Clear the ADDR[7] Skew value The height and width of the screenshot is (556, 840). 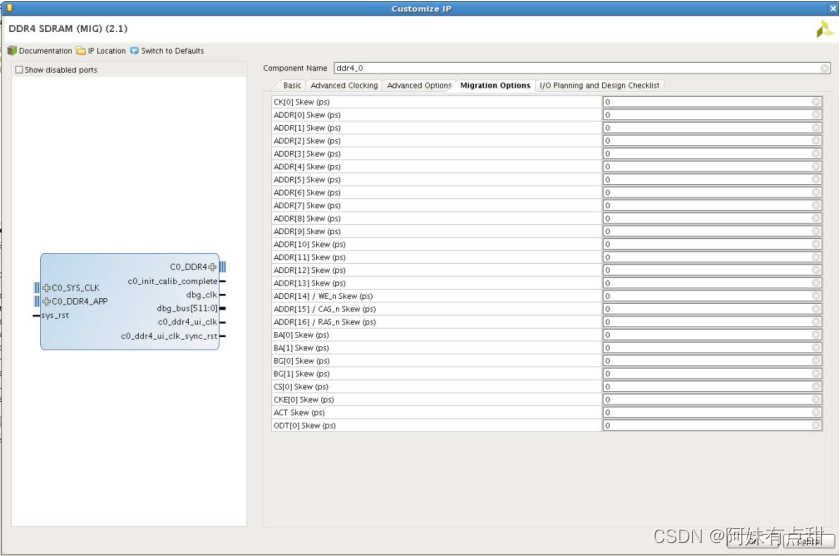(815, 205)
